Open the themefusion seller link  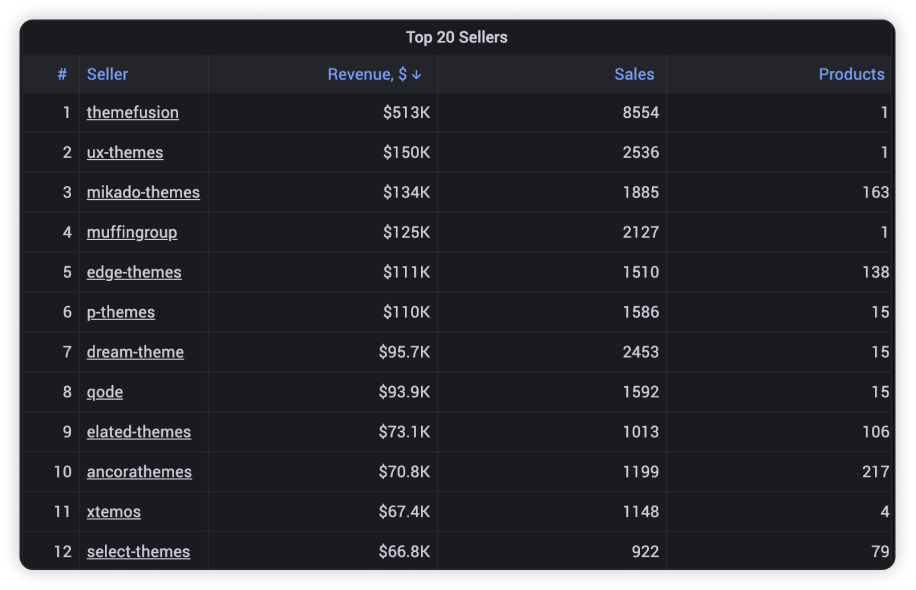133,113
